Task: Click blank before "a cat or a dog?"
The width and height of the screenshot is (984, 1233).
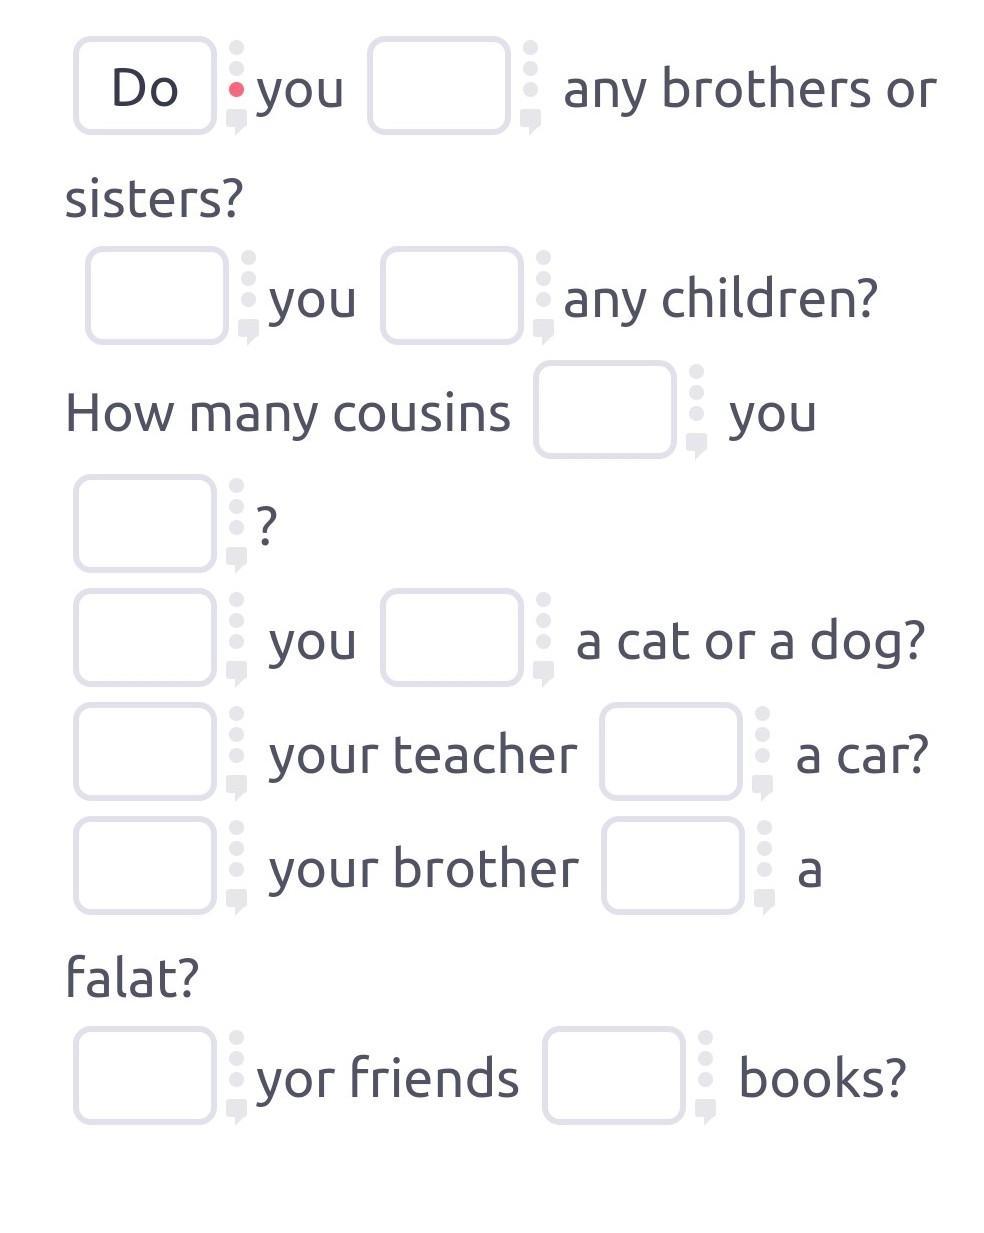Action: pos(452,638)
